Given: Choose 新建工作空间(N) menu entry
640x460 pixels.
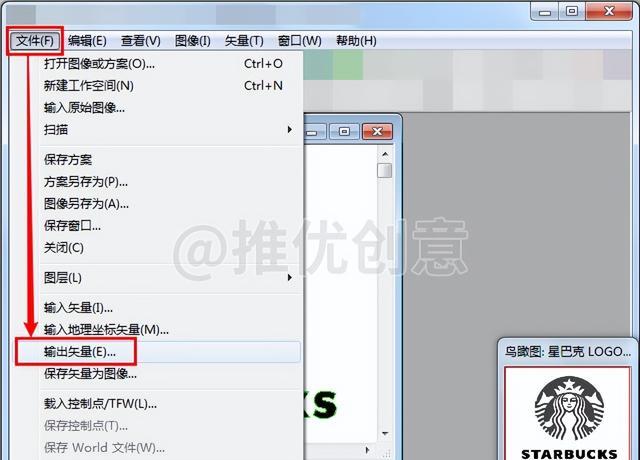Looking at the screenshot, I should pos(171,86).
